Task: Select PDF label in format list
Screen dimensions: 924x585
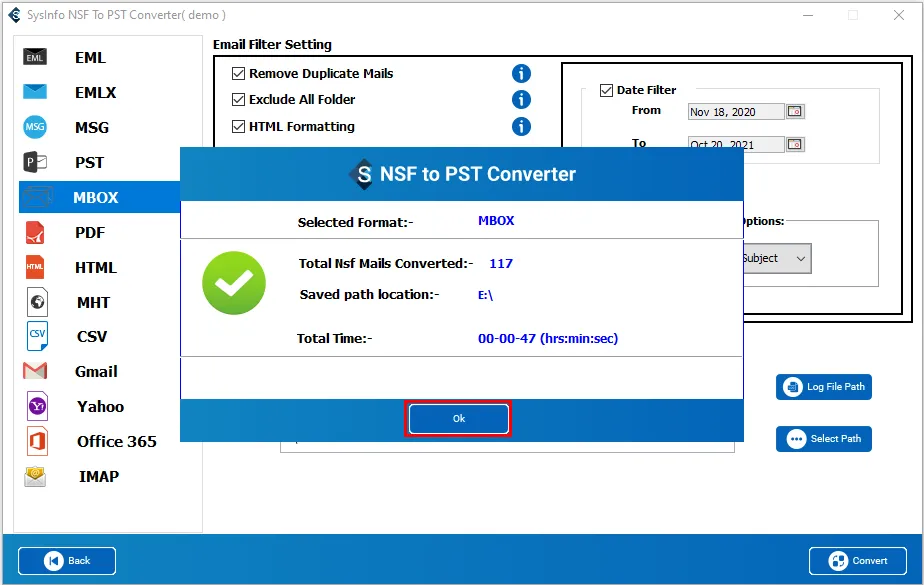Action: click(x=90, y=232)
